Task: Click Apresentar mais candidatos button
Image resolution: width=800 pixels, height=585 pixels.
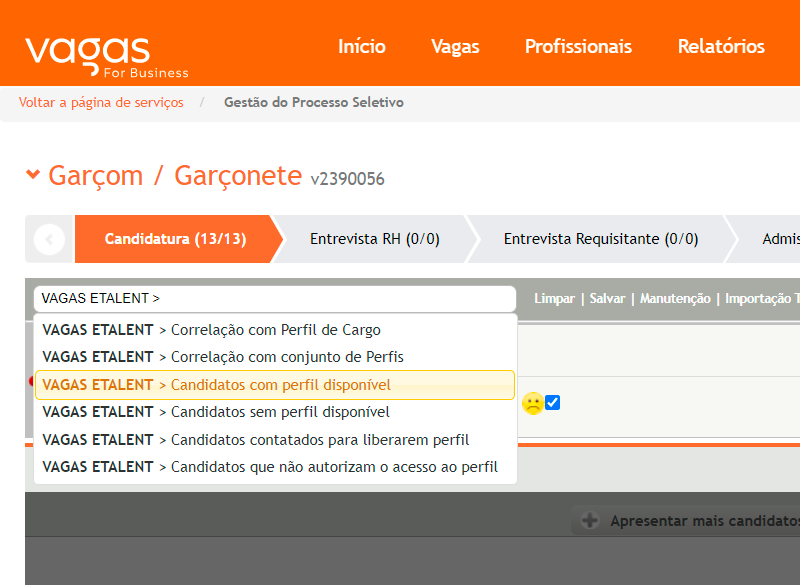Action: click(685, 521)
